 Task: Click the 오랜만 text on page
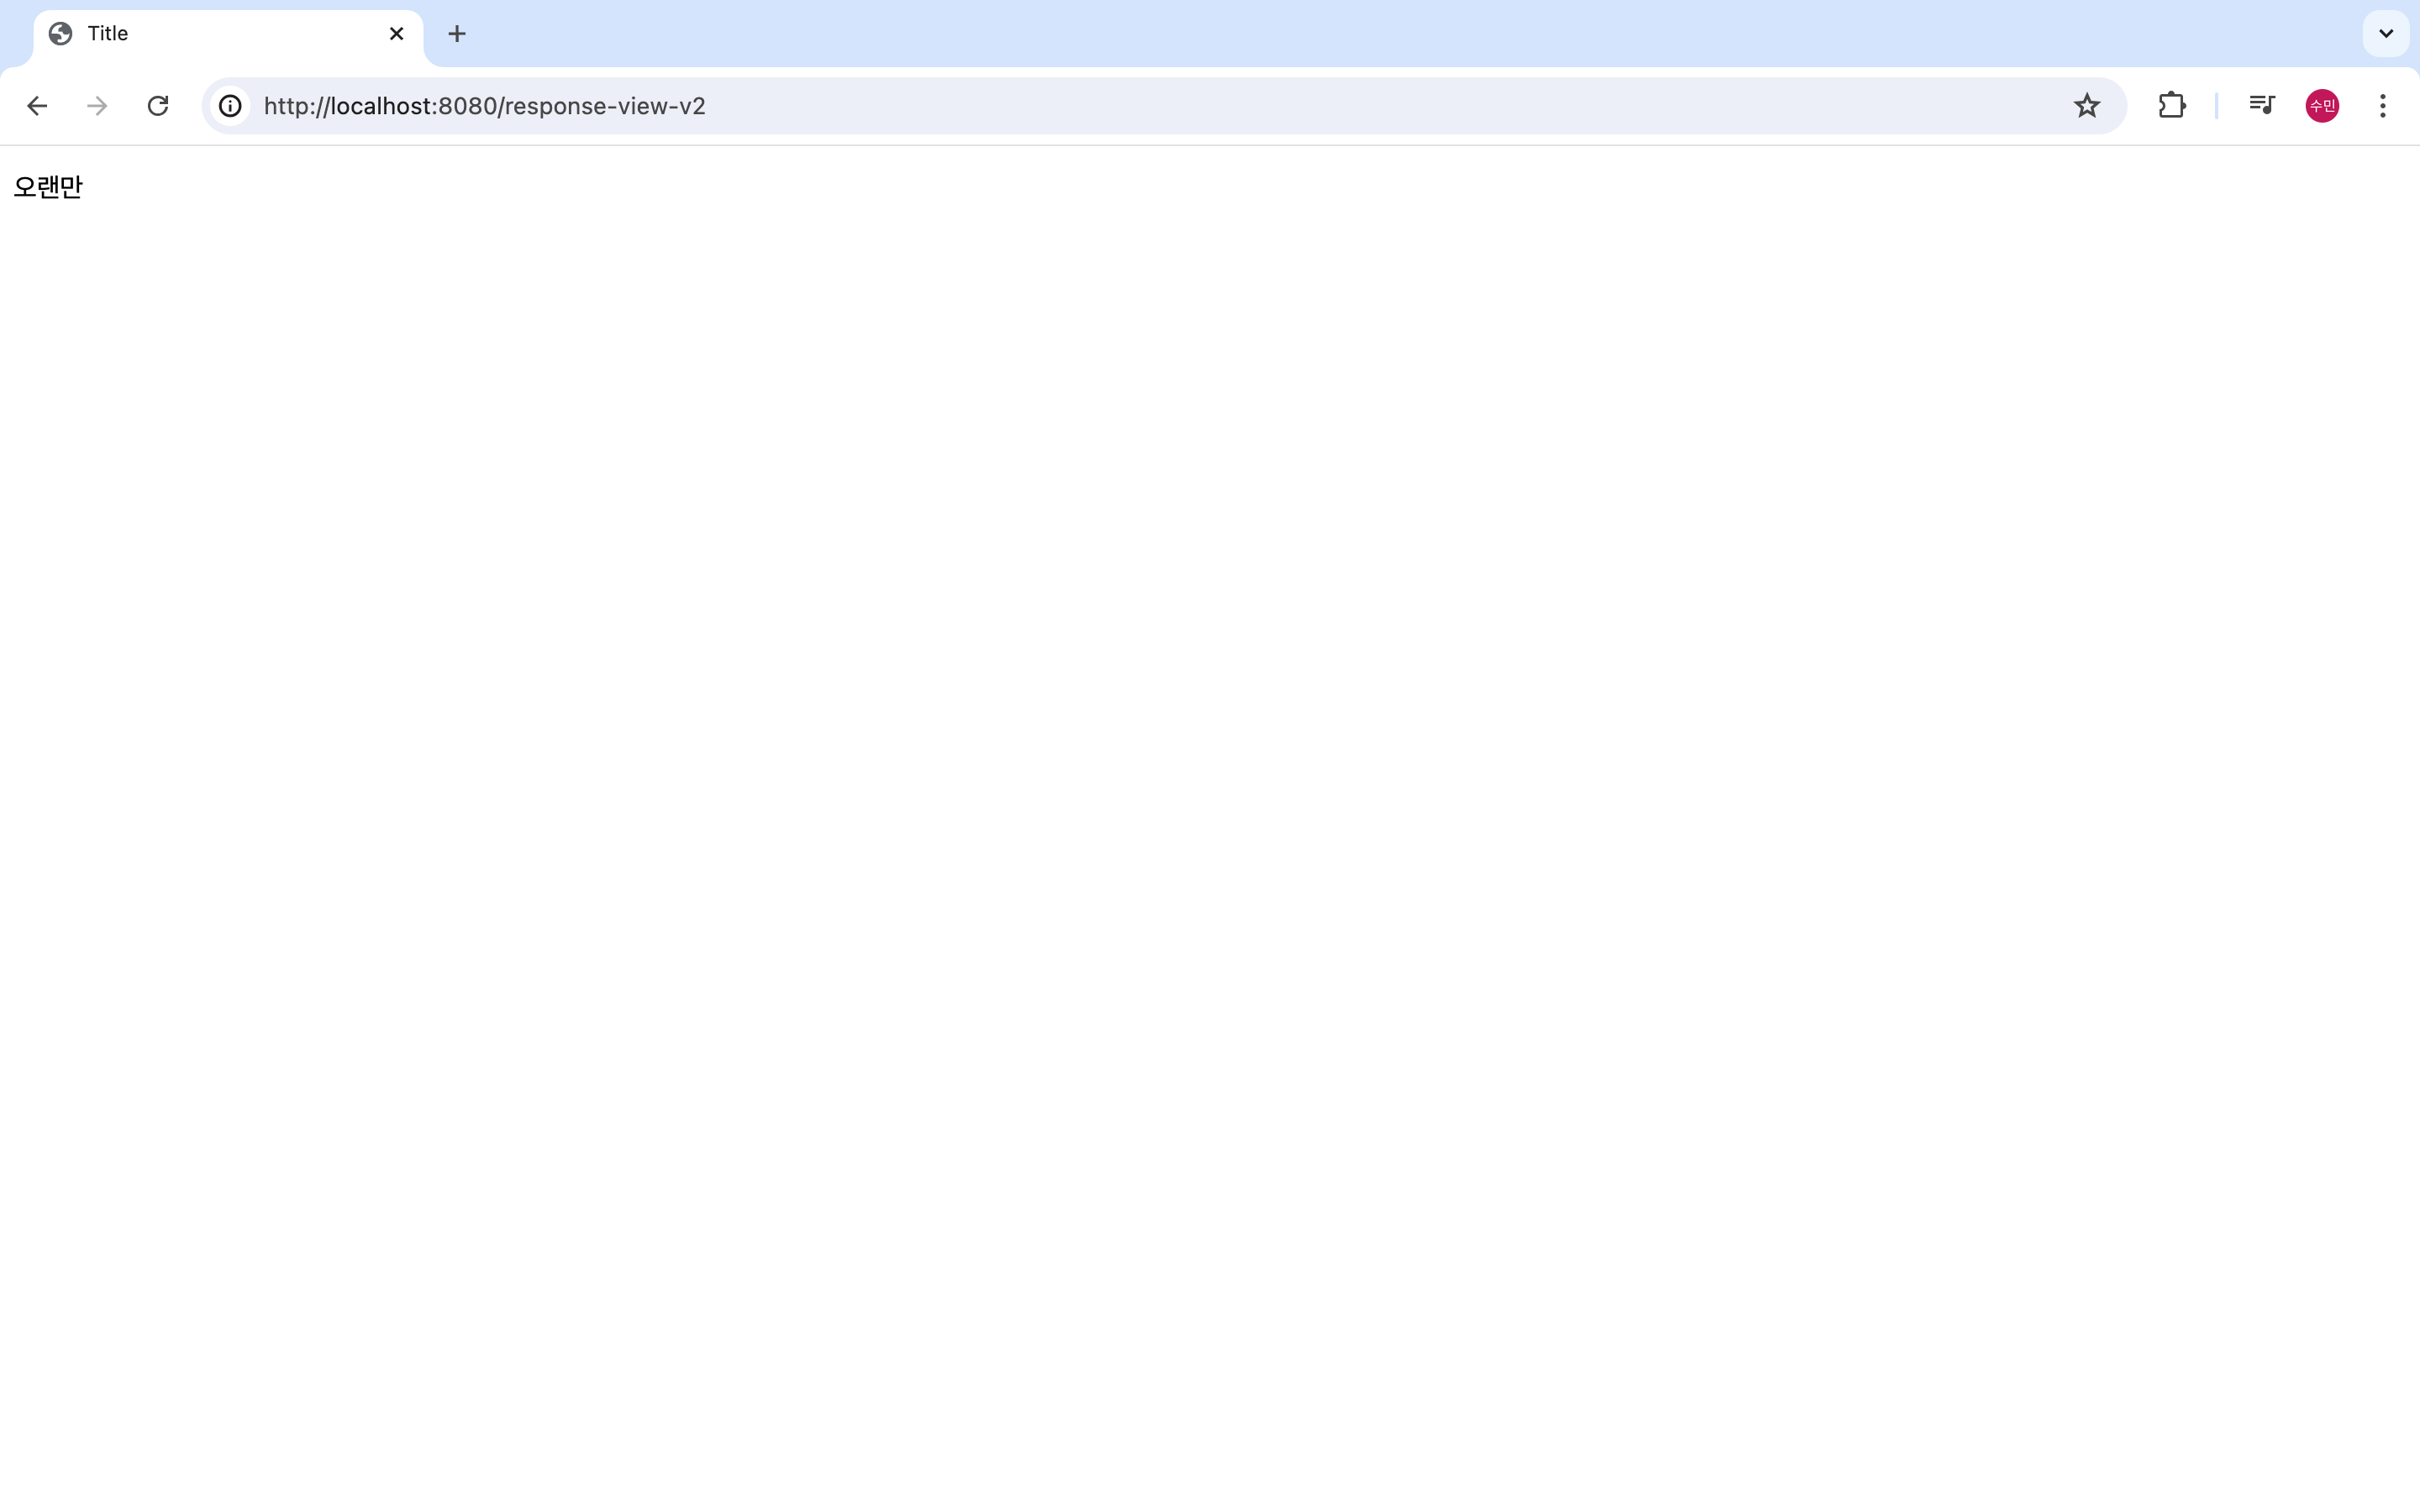(x=48, y=187)
